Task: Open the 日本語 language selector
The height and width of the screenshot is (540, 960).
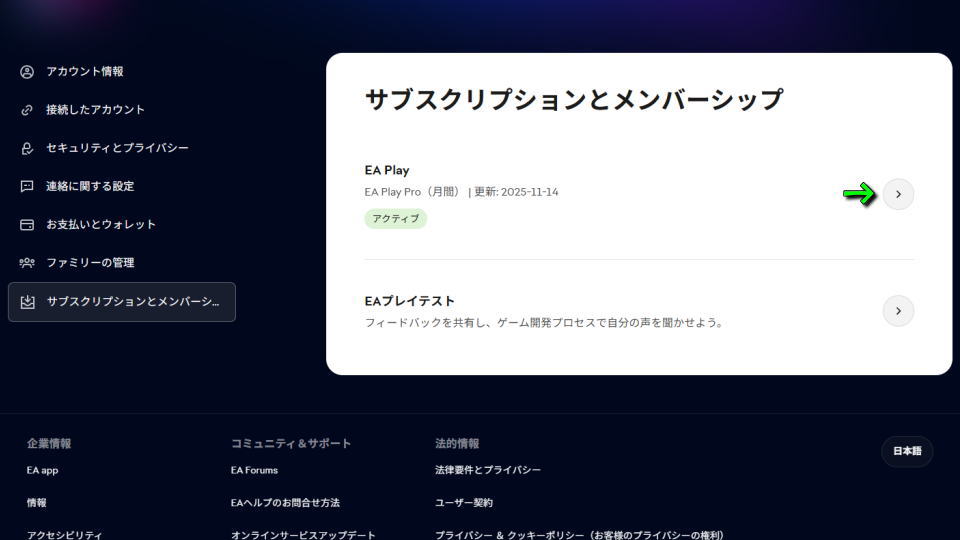Action: 907,451
